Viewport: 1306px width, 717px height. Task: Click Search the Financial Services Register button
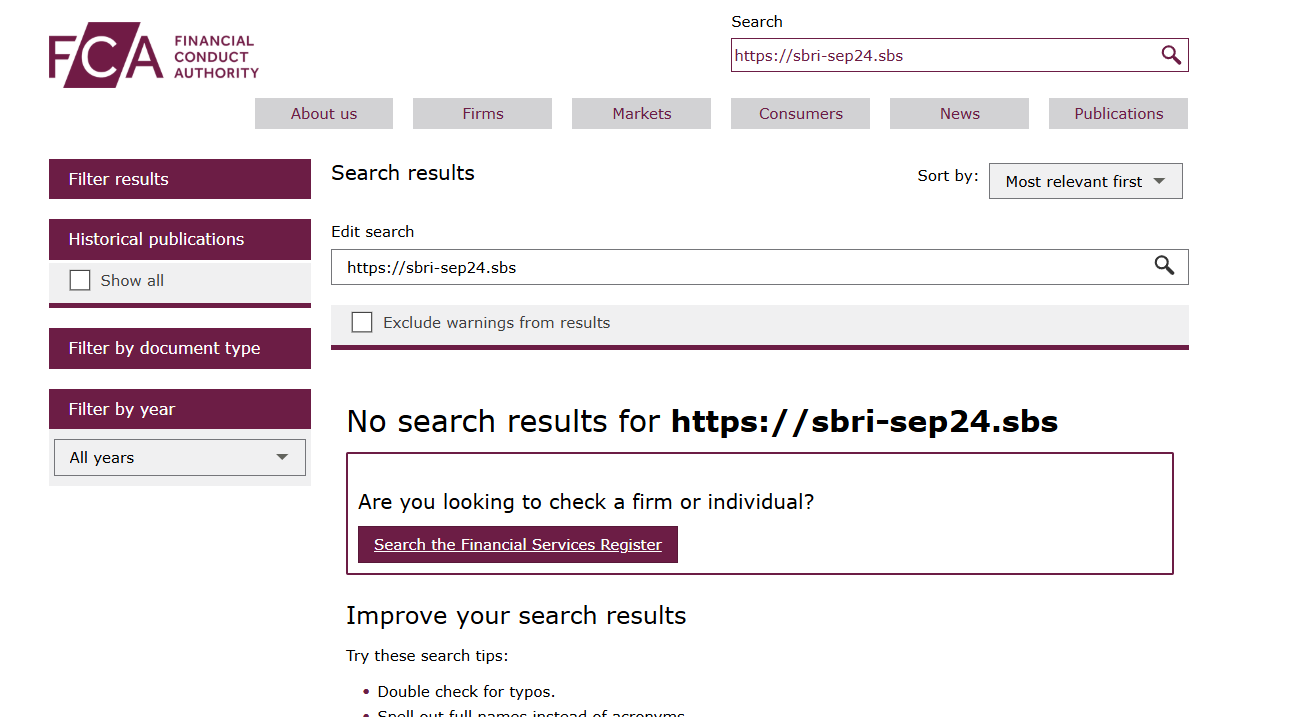(518, 544)
